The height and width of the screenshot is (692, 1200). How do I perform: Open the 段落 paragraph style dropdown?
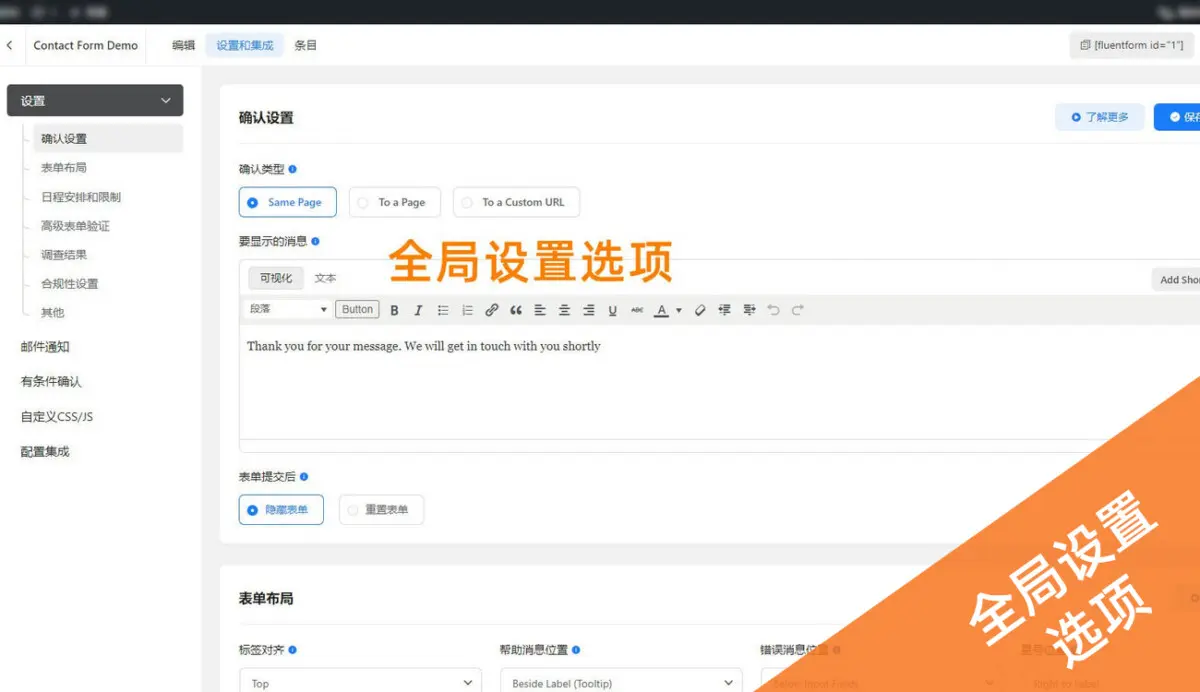[286, 309]
